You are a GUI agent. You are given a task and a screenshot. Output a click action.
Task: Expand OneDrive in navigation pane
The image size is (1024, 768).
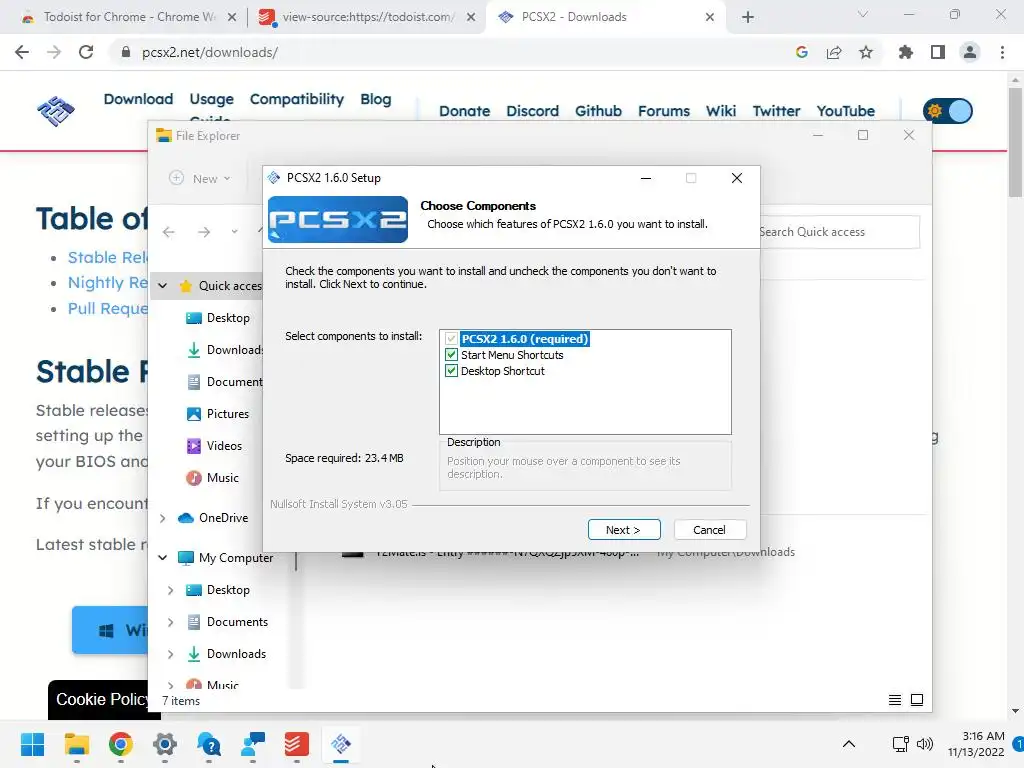[163, 518]
